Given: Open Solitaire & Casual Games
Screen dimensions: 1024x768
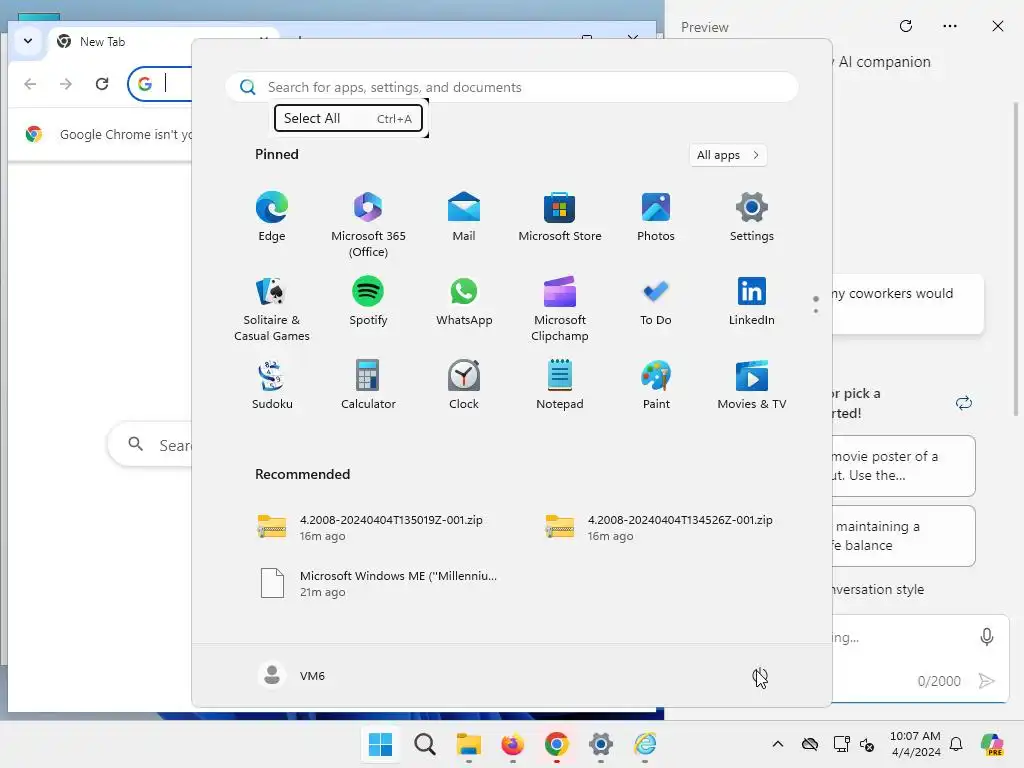Looking at the screenshot, I should [272, 309].
